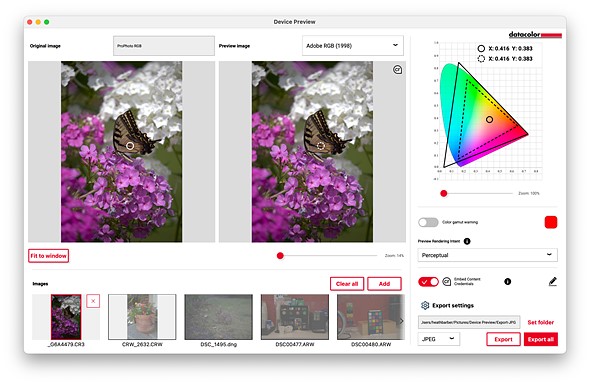Open the Adobe RGB (1998) preview profile dropdown
590x385 pixels.
(x=353, y=46)
